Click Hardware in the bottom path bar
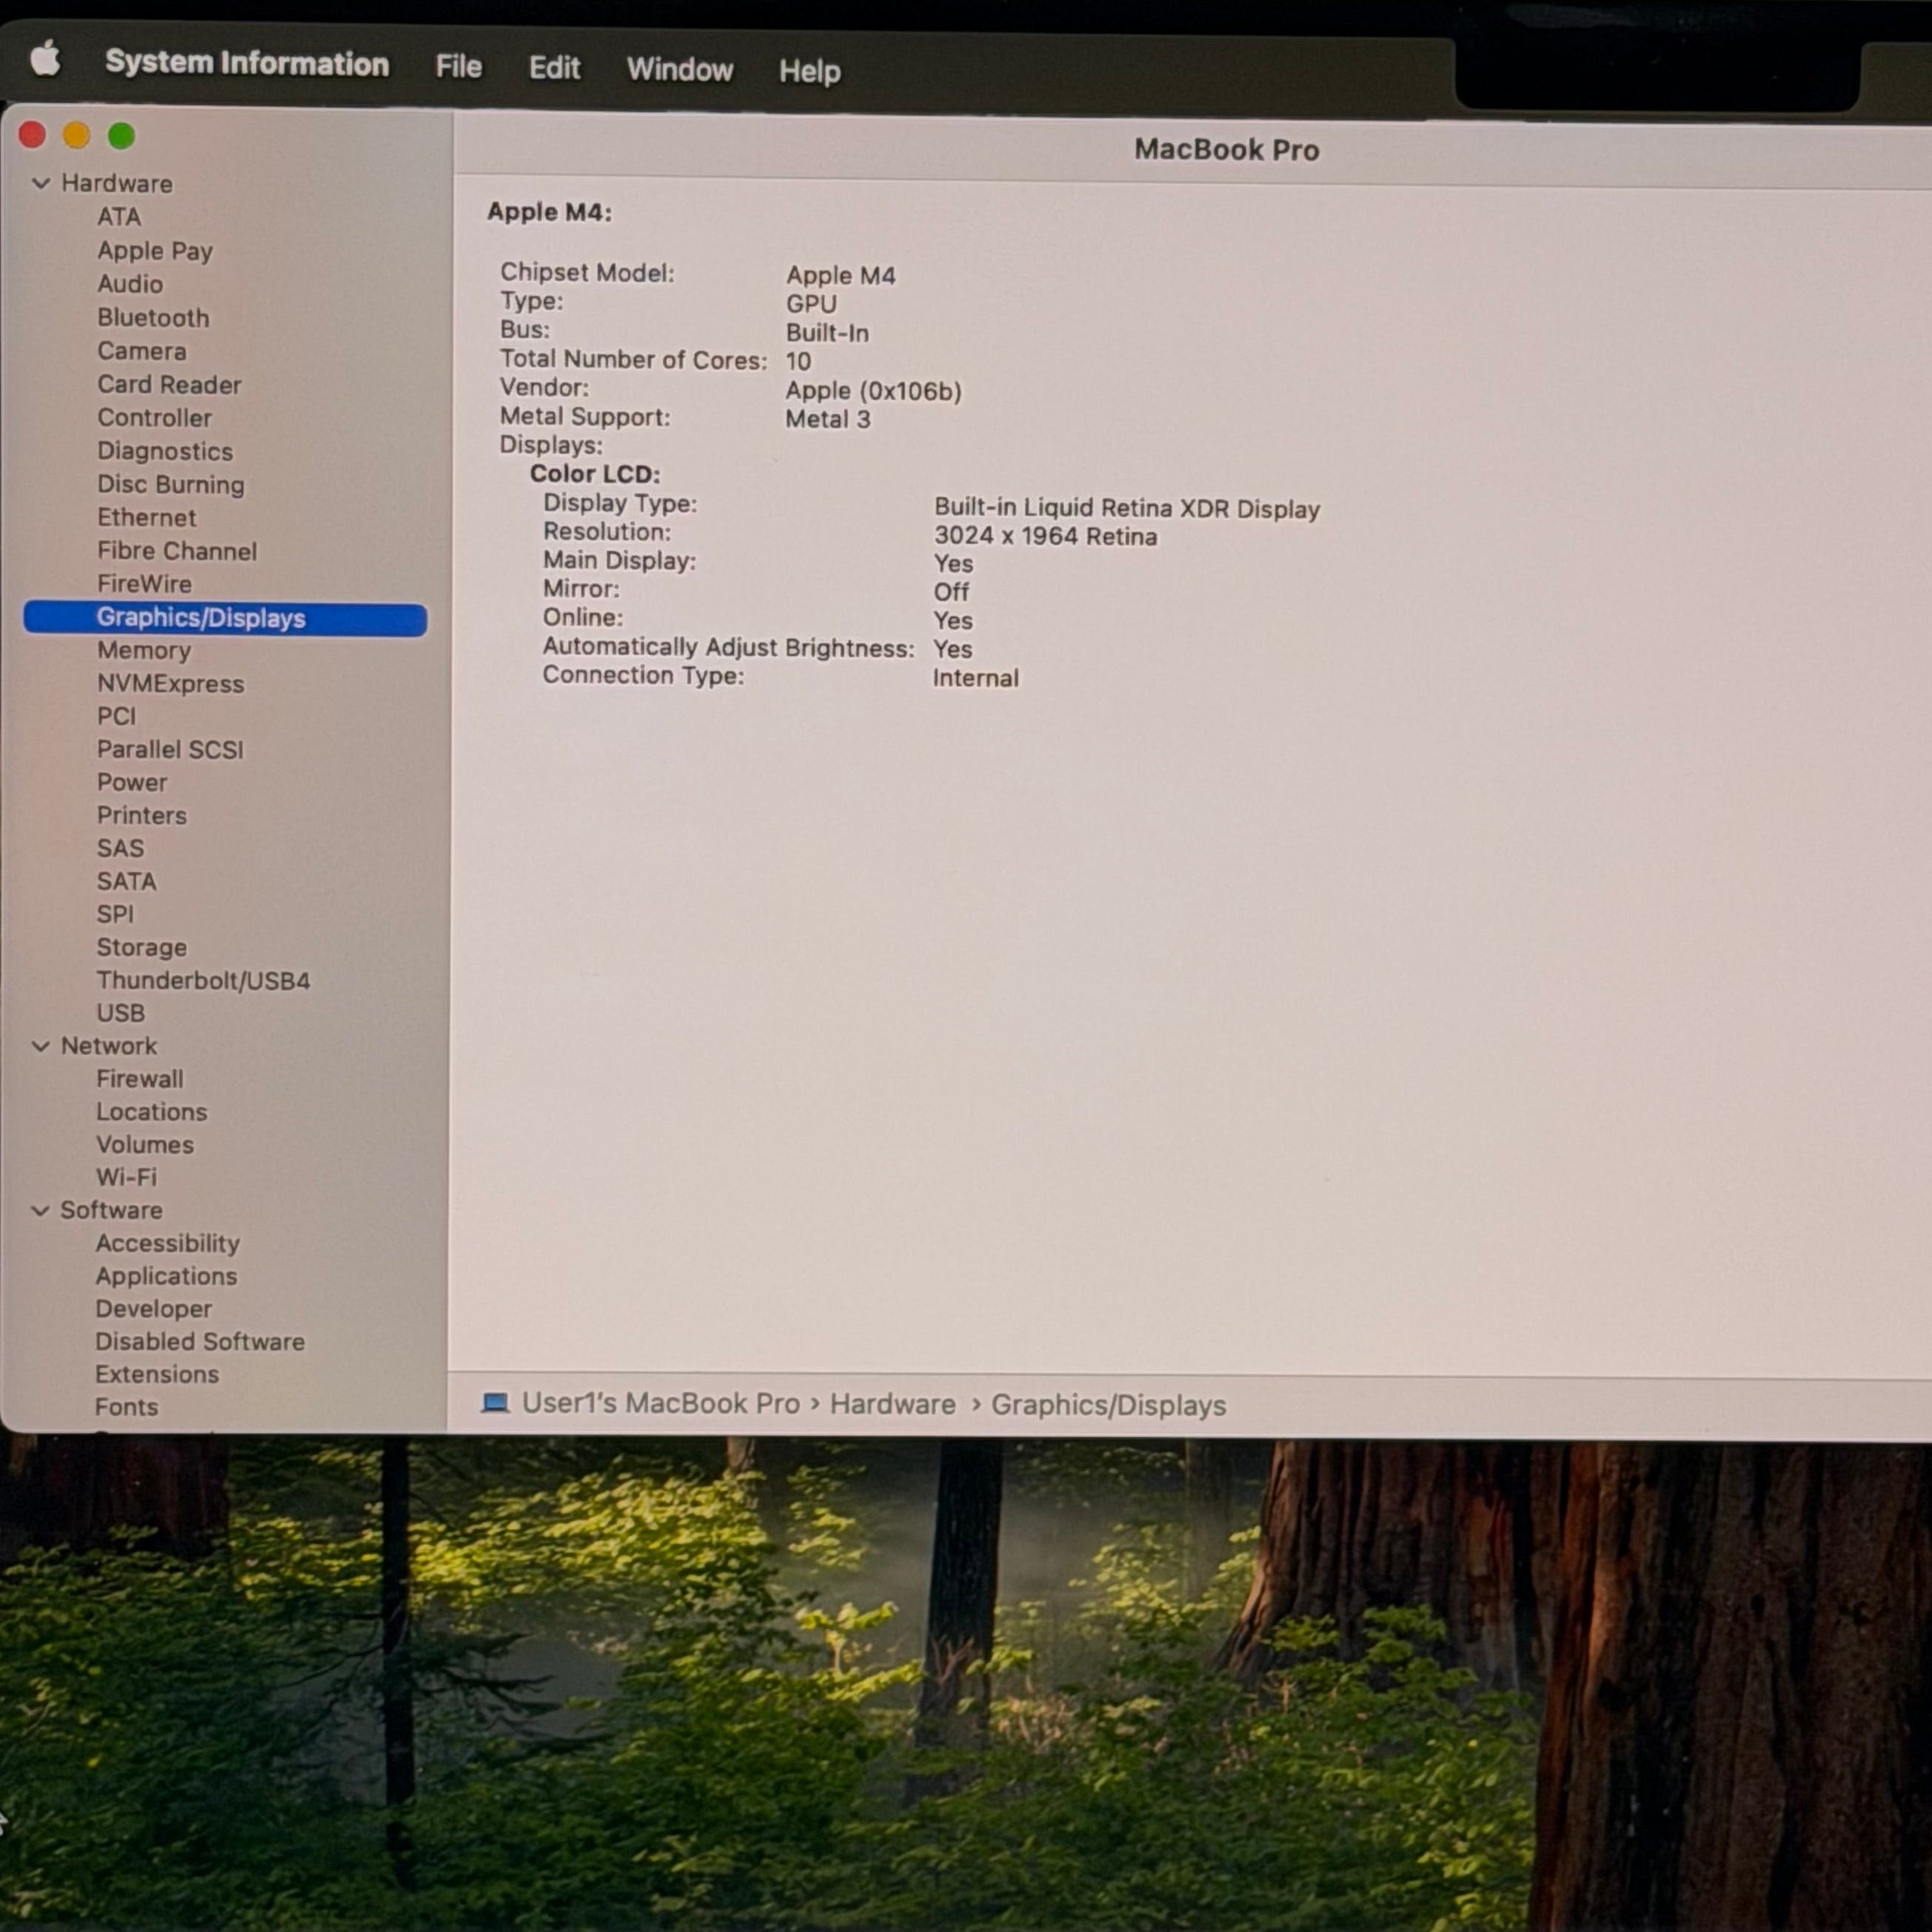Screen dimensions: 1932x1932 tap(893, 1404)
